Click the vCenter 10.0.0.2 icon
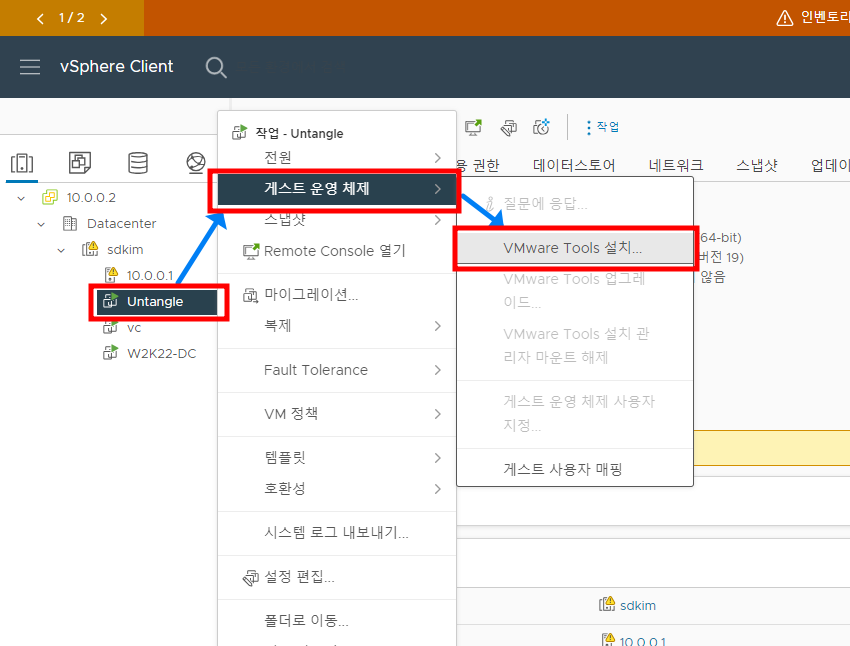This screenshot has width=850, height=646. [50, 197]
